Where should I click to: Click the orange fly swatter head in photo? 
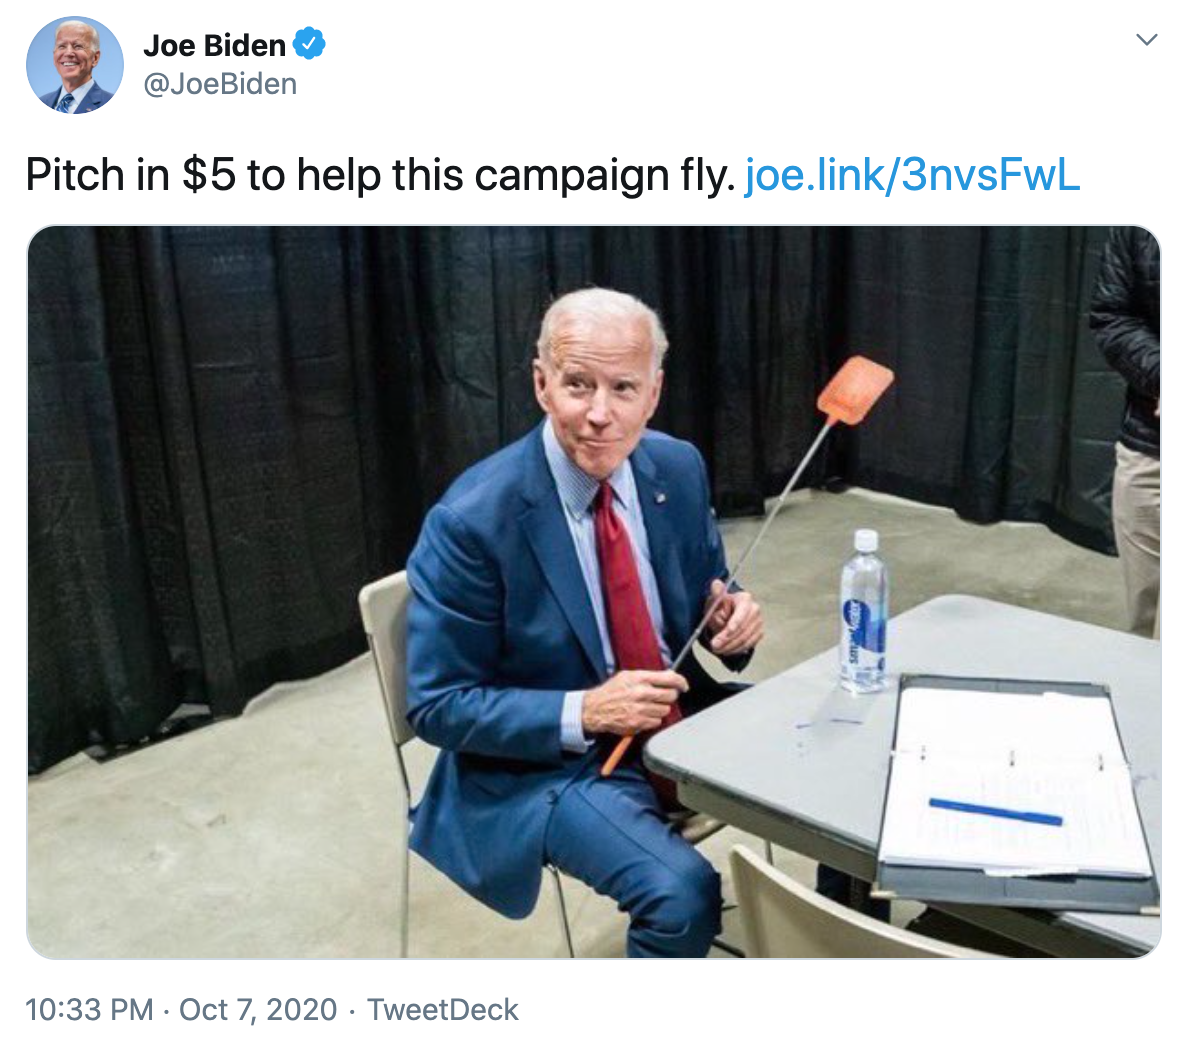(855, 389)
